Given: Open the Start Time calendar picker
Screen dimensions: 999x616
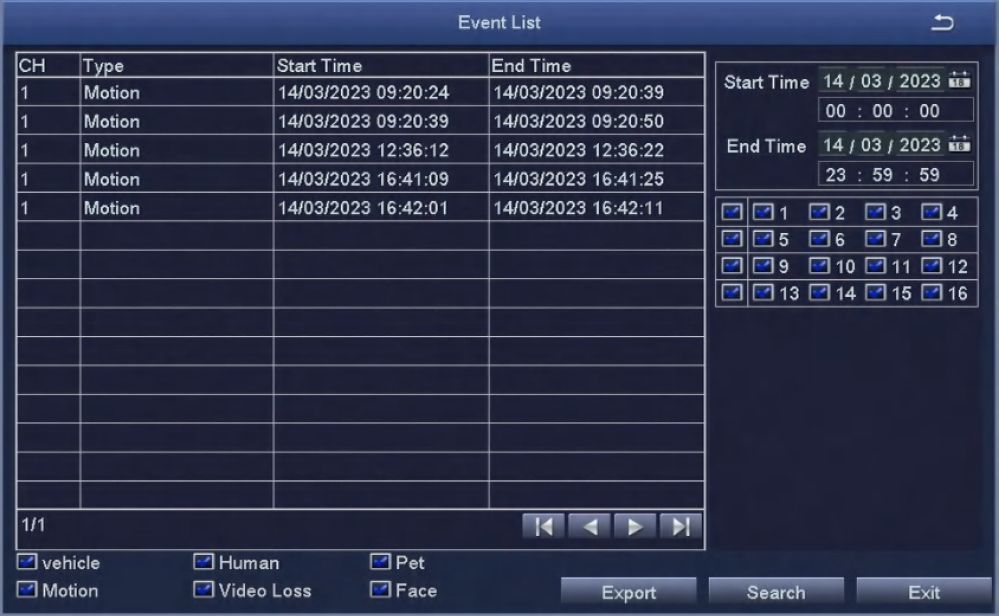Looking at the screenshot, I should [961, 82].
